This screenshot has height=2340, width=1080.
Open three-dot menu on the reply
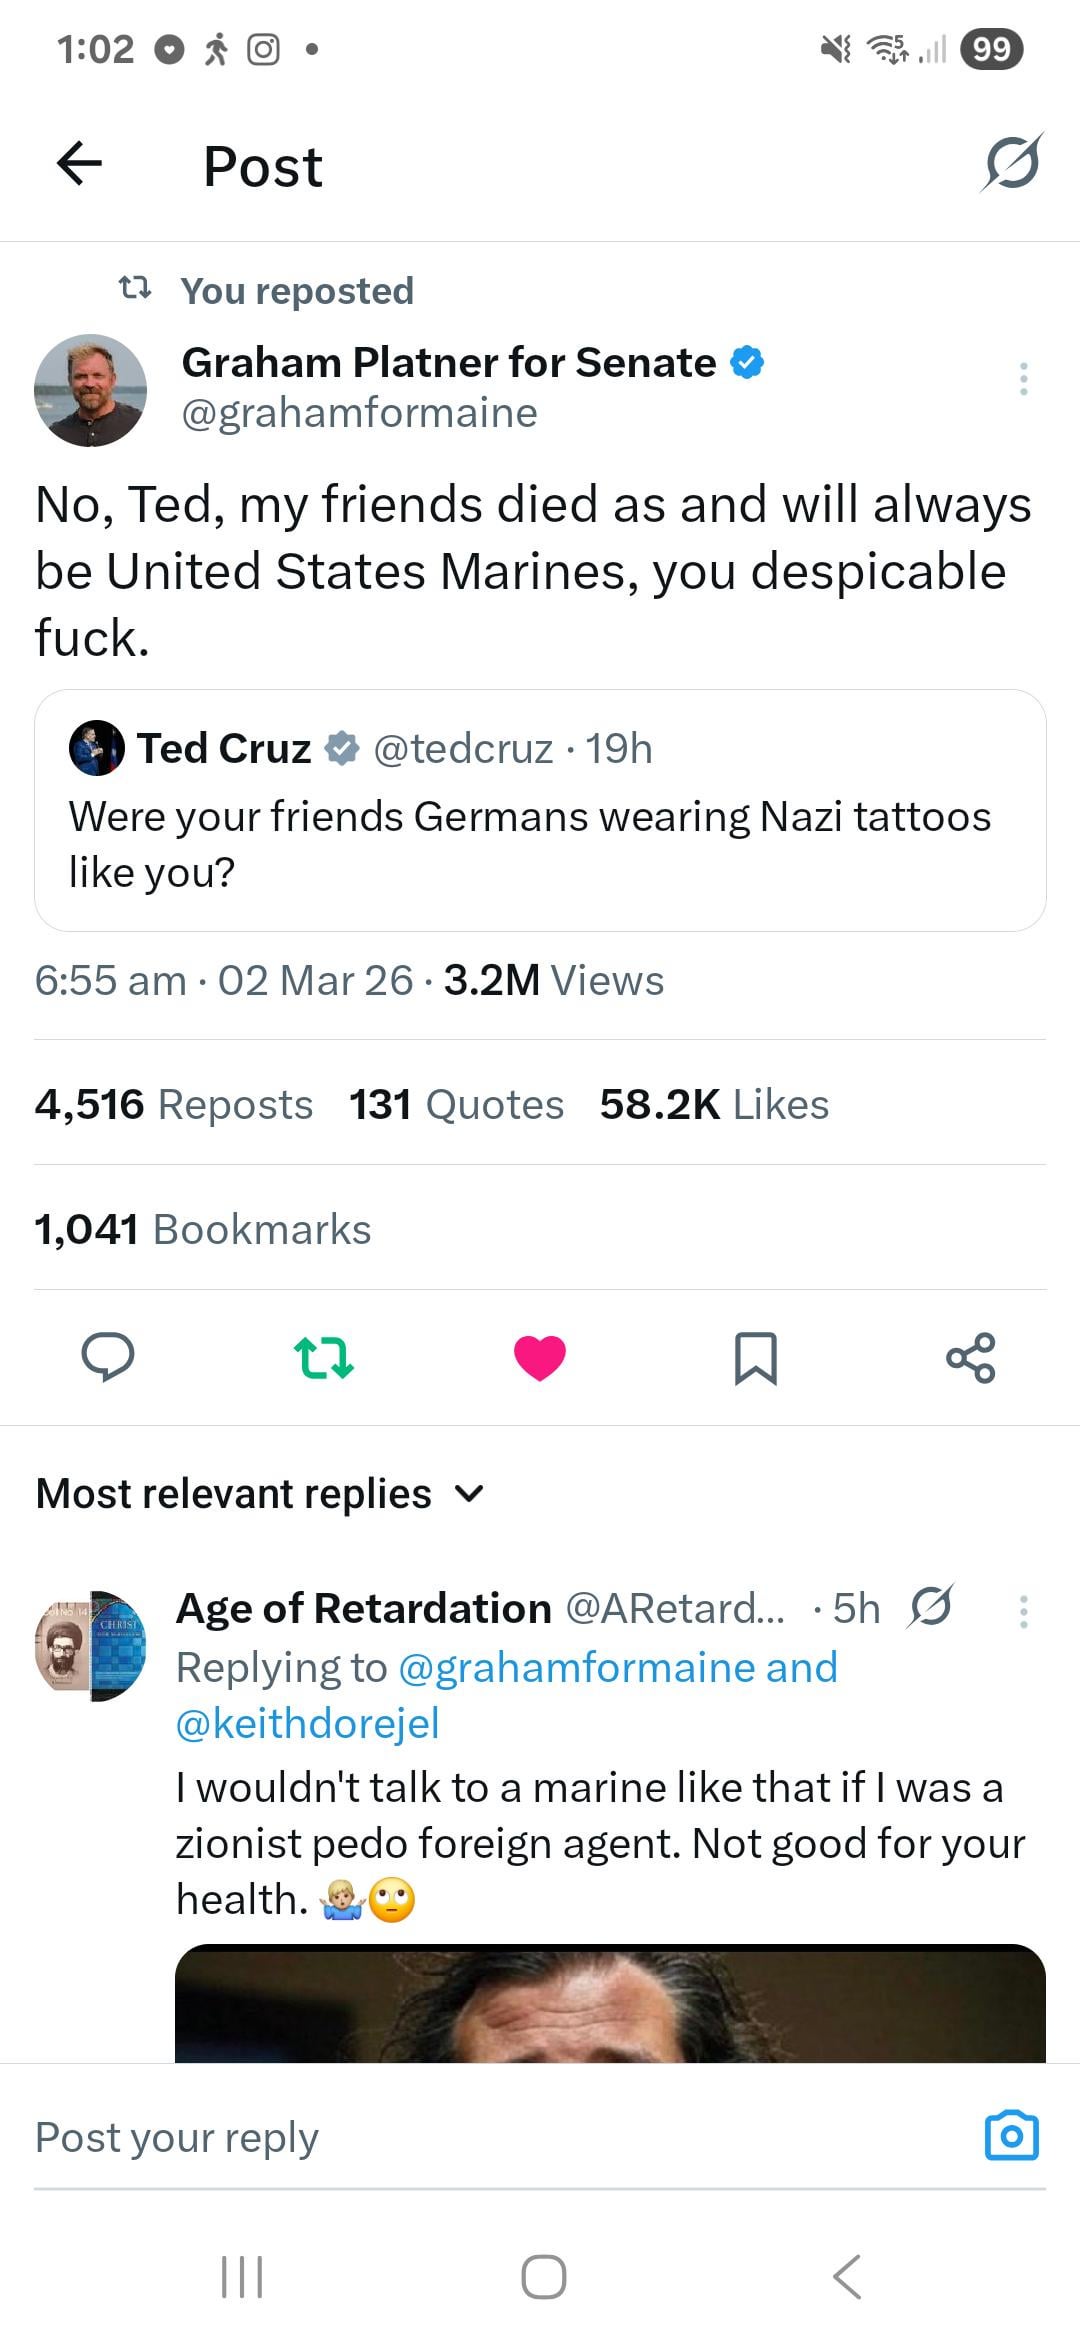point(1023,1611)
